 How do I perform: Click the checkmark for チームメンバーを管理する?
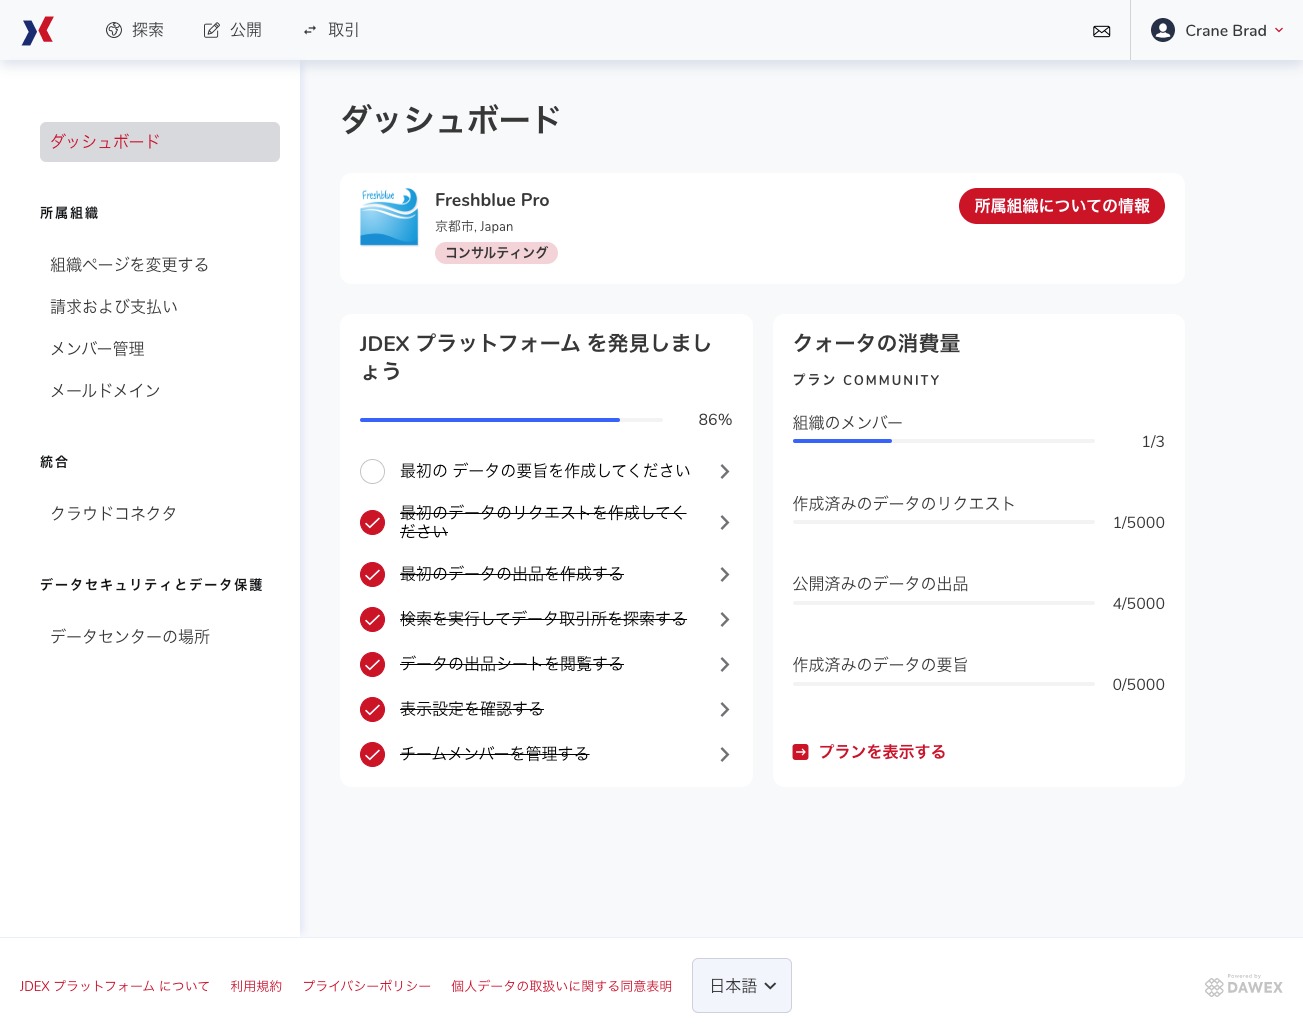372,755
